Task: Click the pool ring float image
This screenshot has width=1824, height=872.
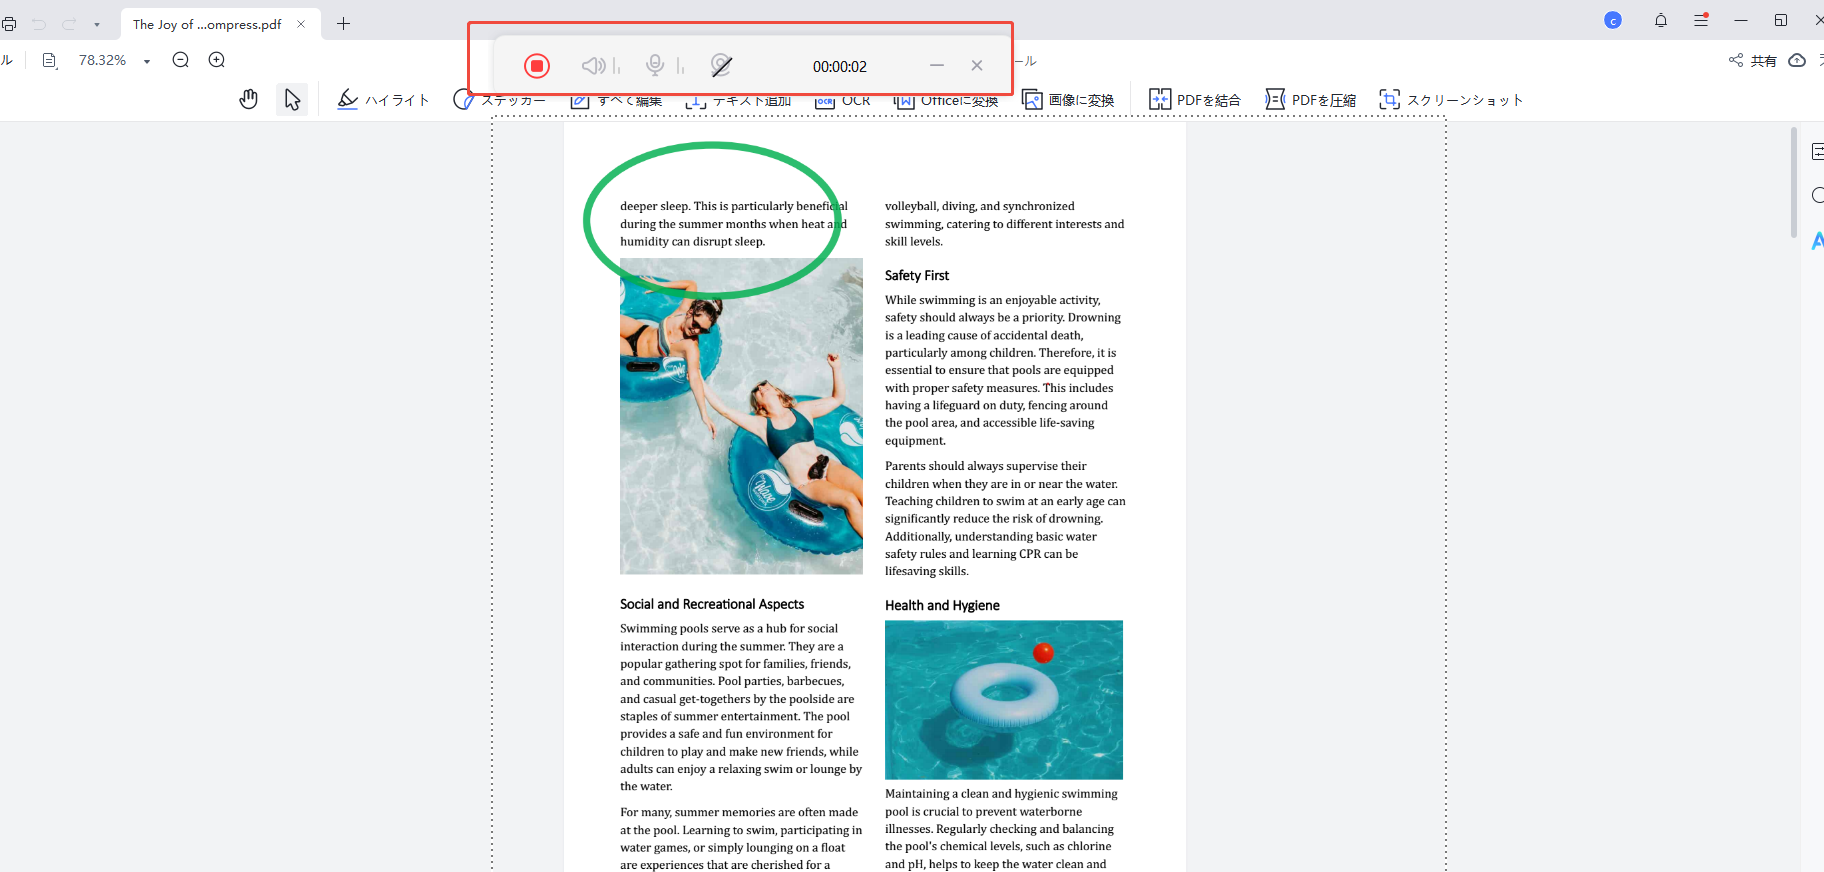Action: tap(1004, 700)
